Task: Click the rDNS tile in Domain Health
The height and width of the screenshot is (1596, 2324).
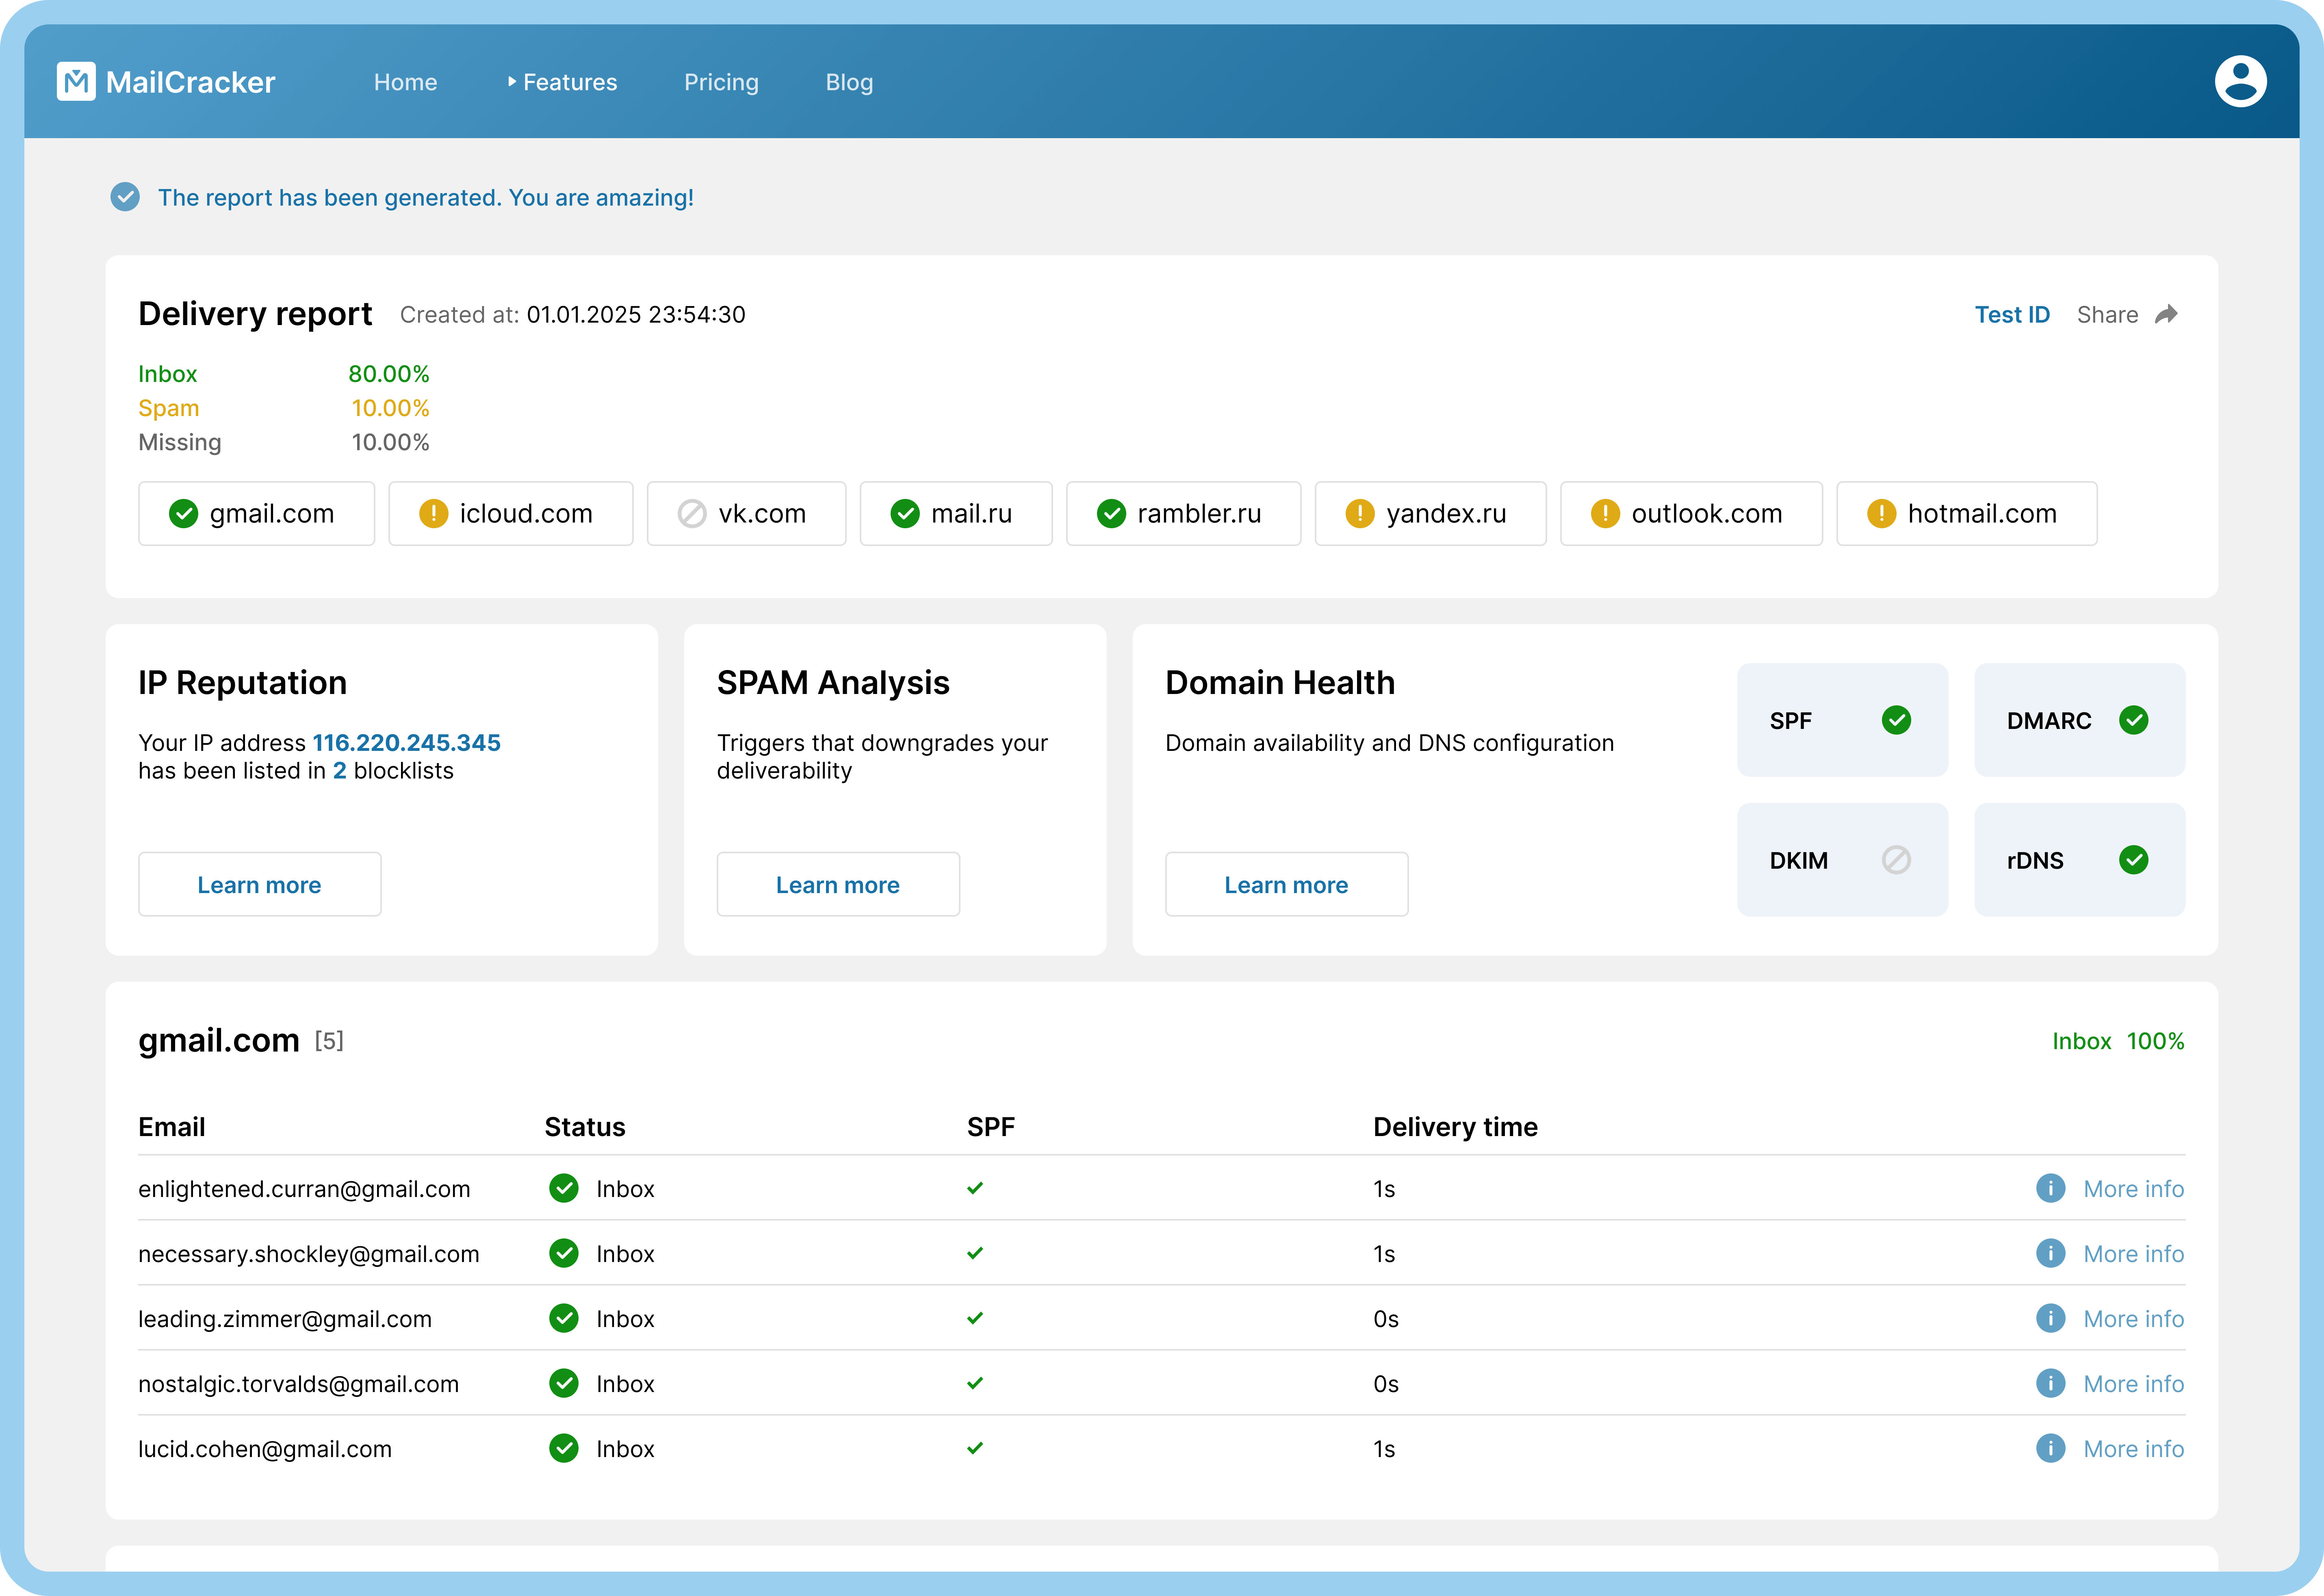Action: tap(2079, 860)
